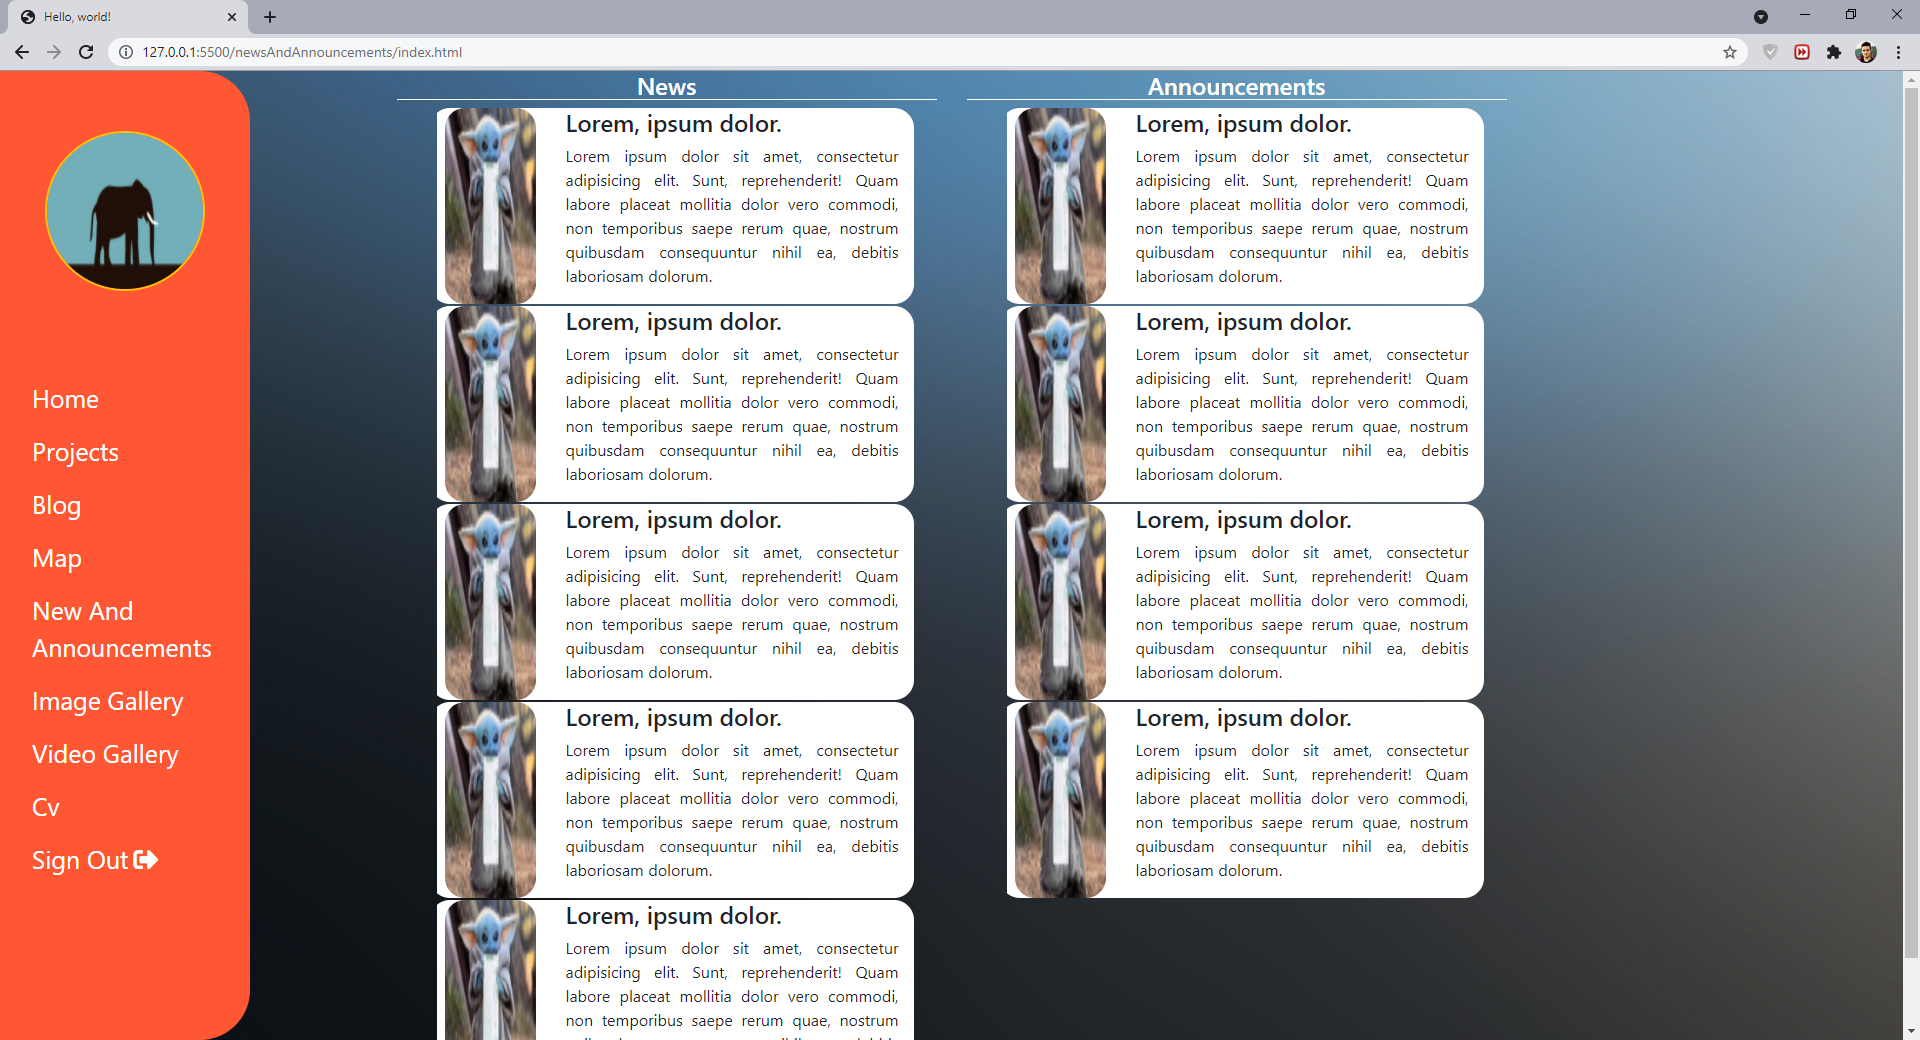The width and height of the screenshot is (1920, 1040).
Task: Click the browser back arrow
Action: pos(22,52)
